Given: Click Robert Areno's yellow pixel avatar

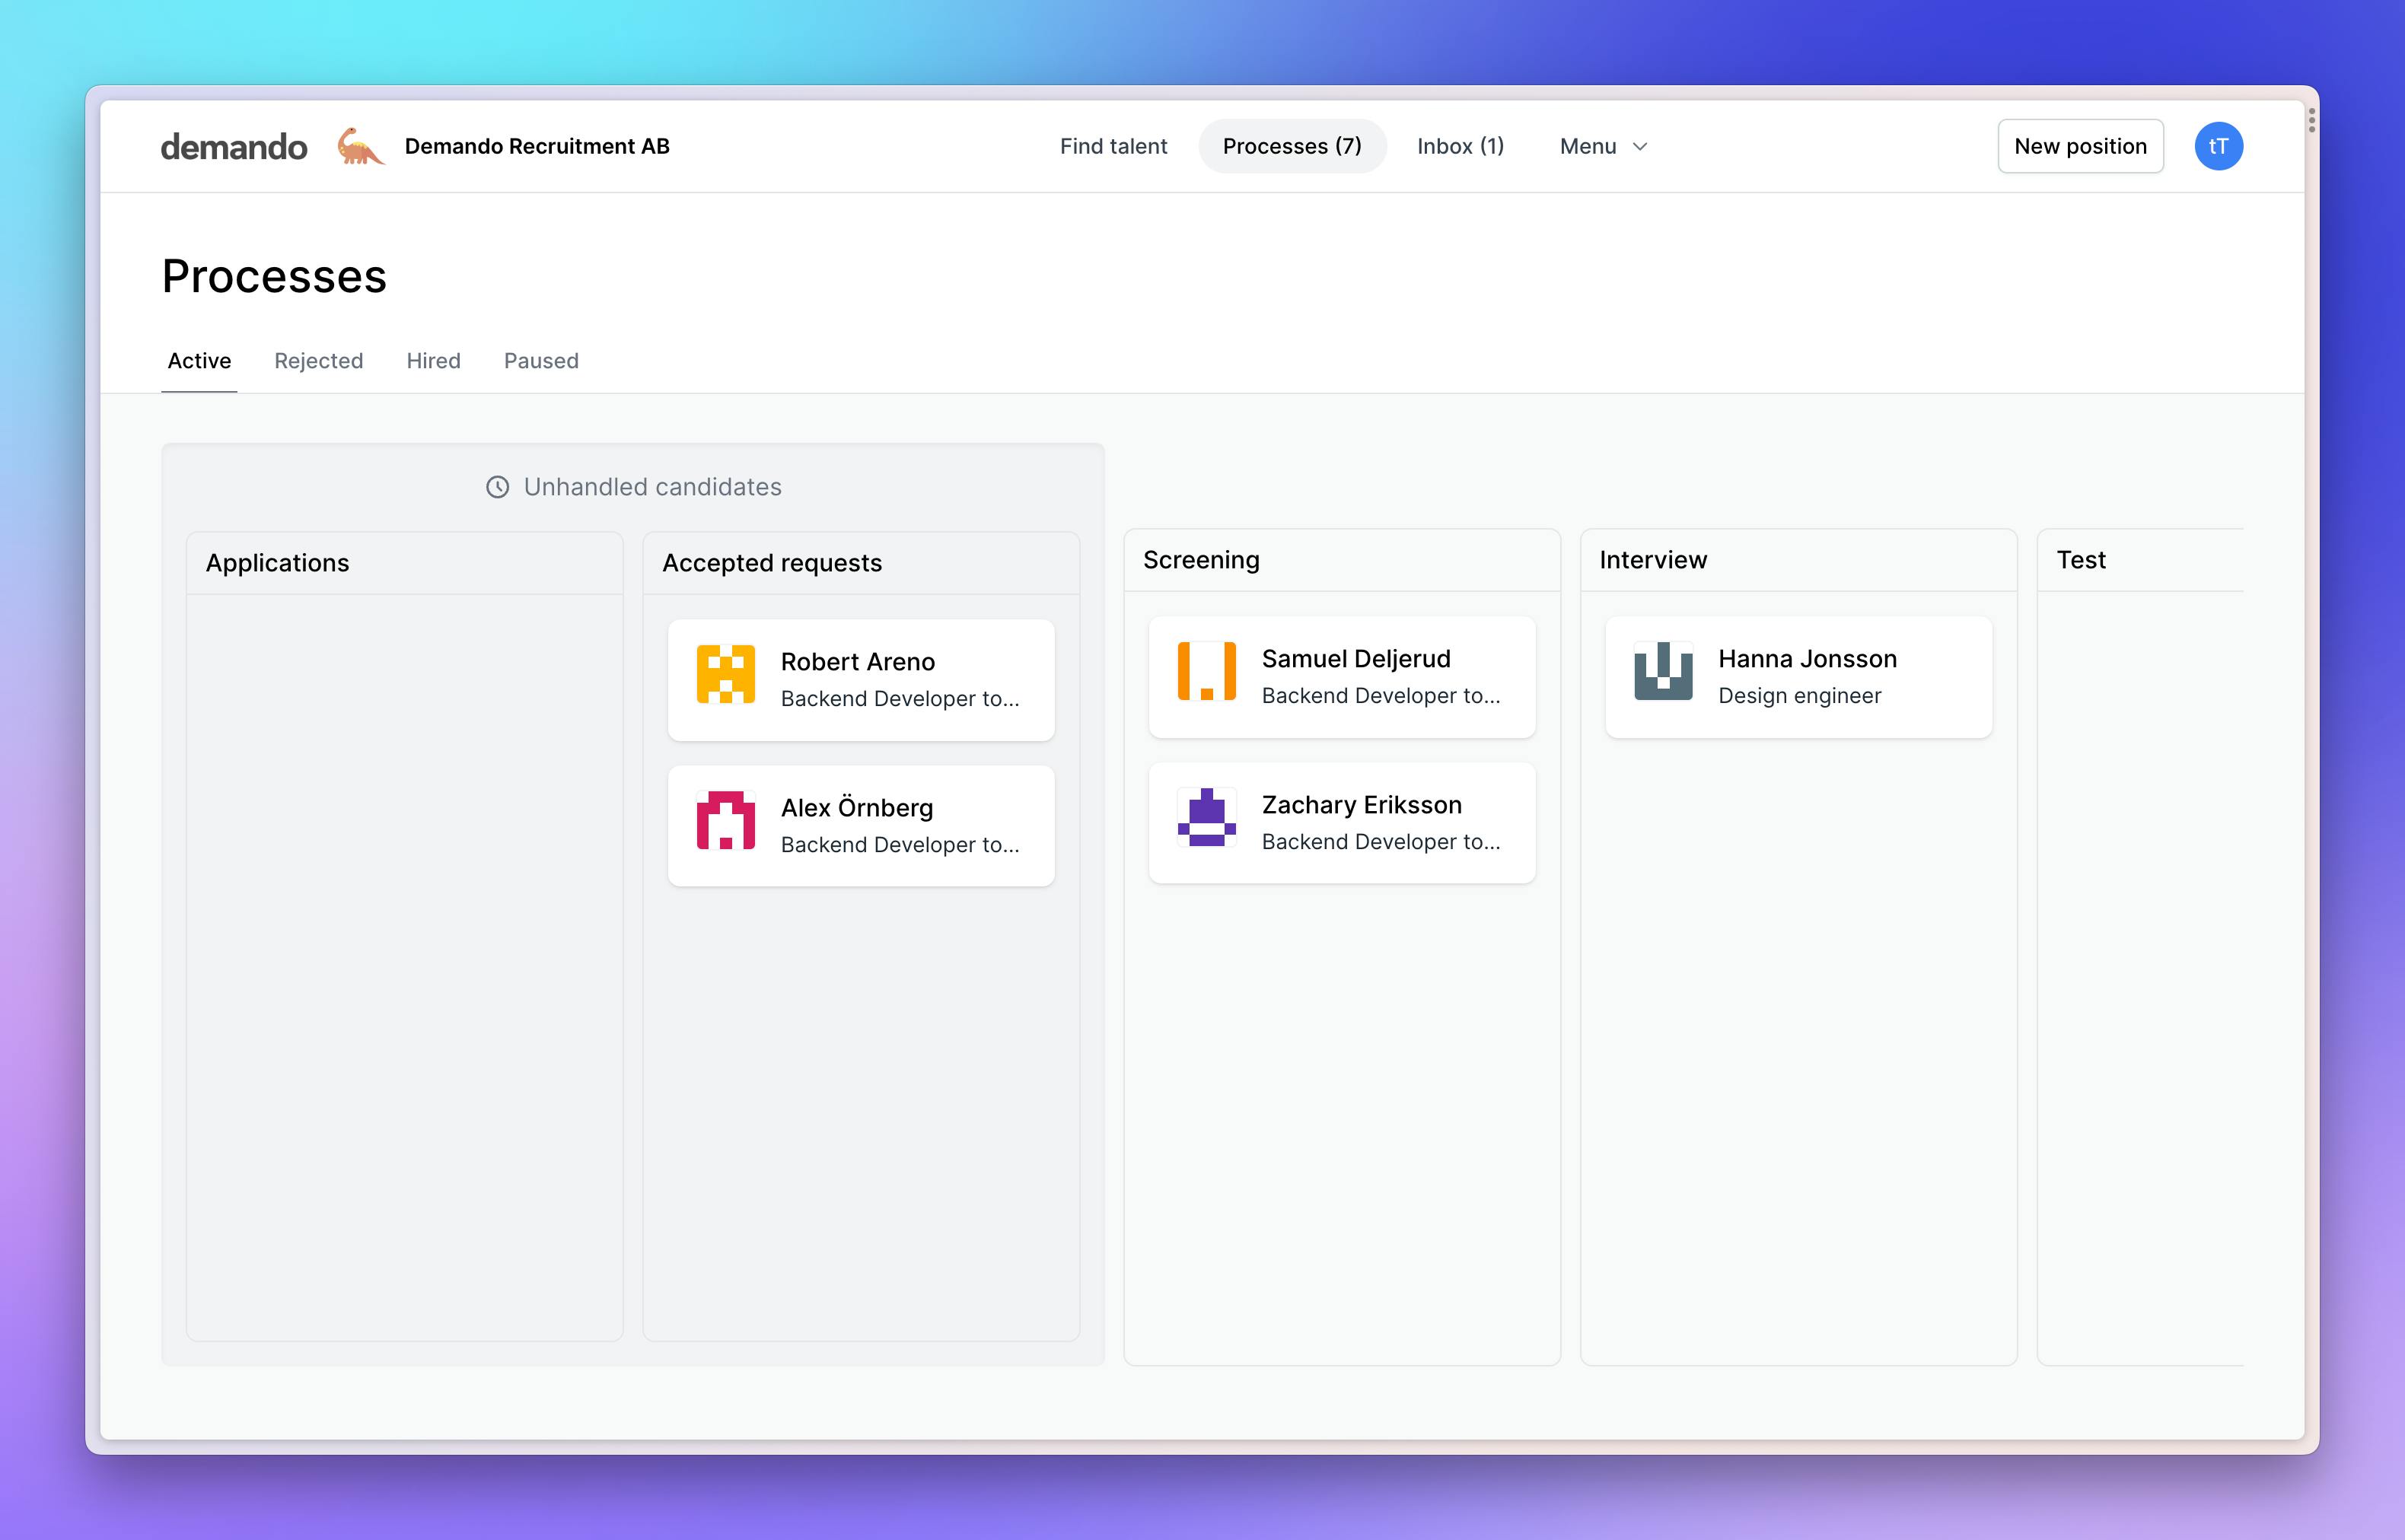Looking at the screenshot, I should click(x=725, y=675).
